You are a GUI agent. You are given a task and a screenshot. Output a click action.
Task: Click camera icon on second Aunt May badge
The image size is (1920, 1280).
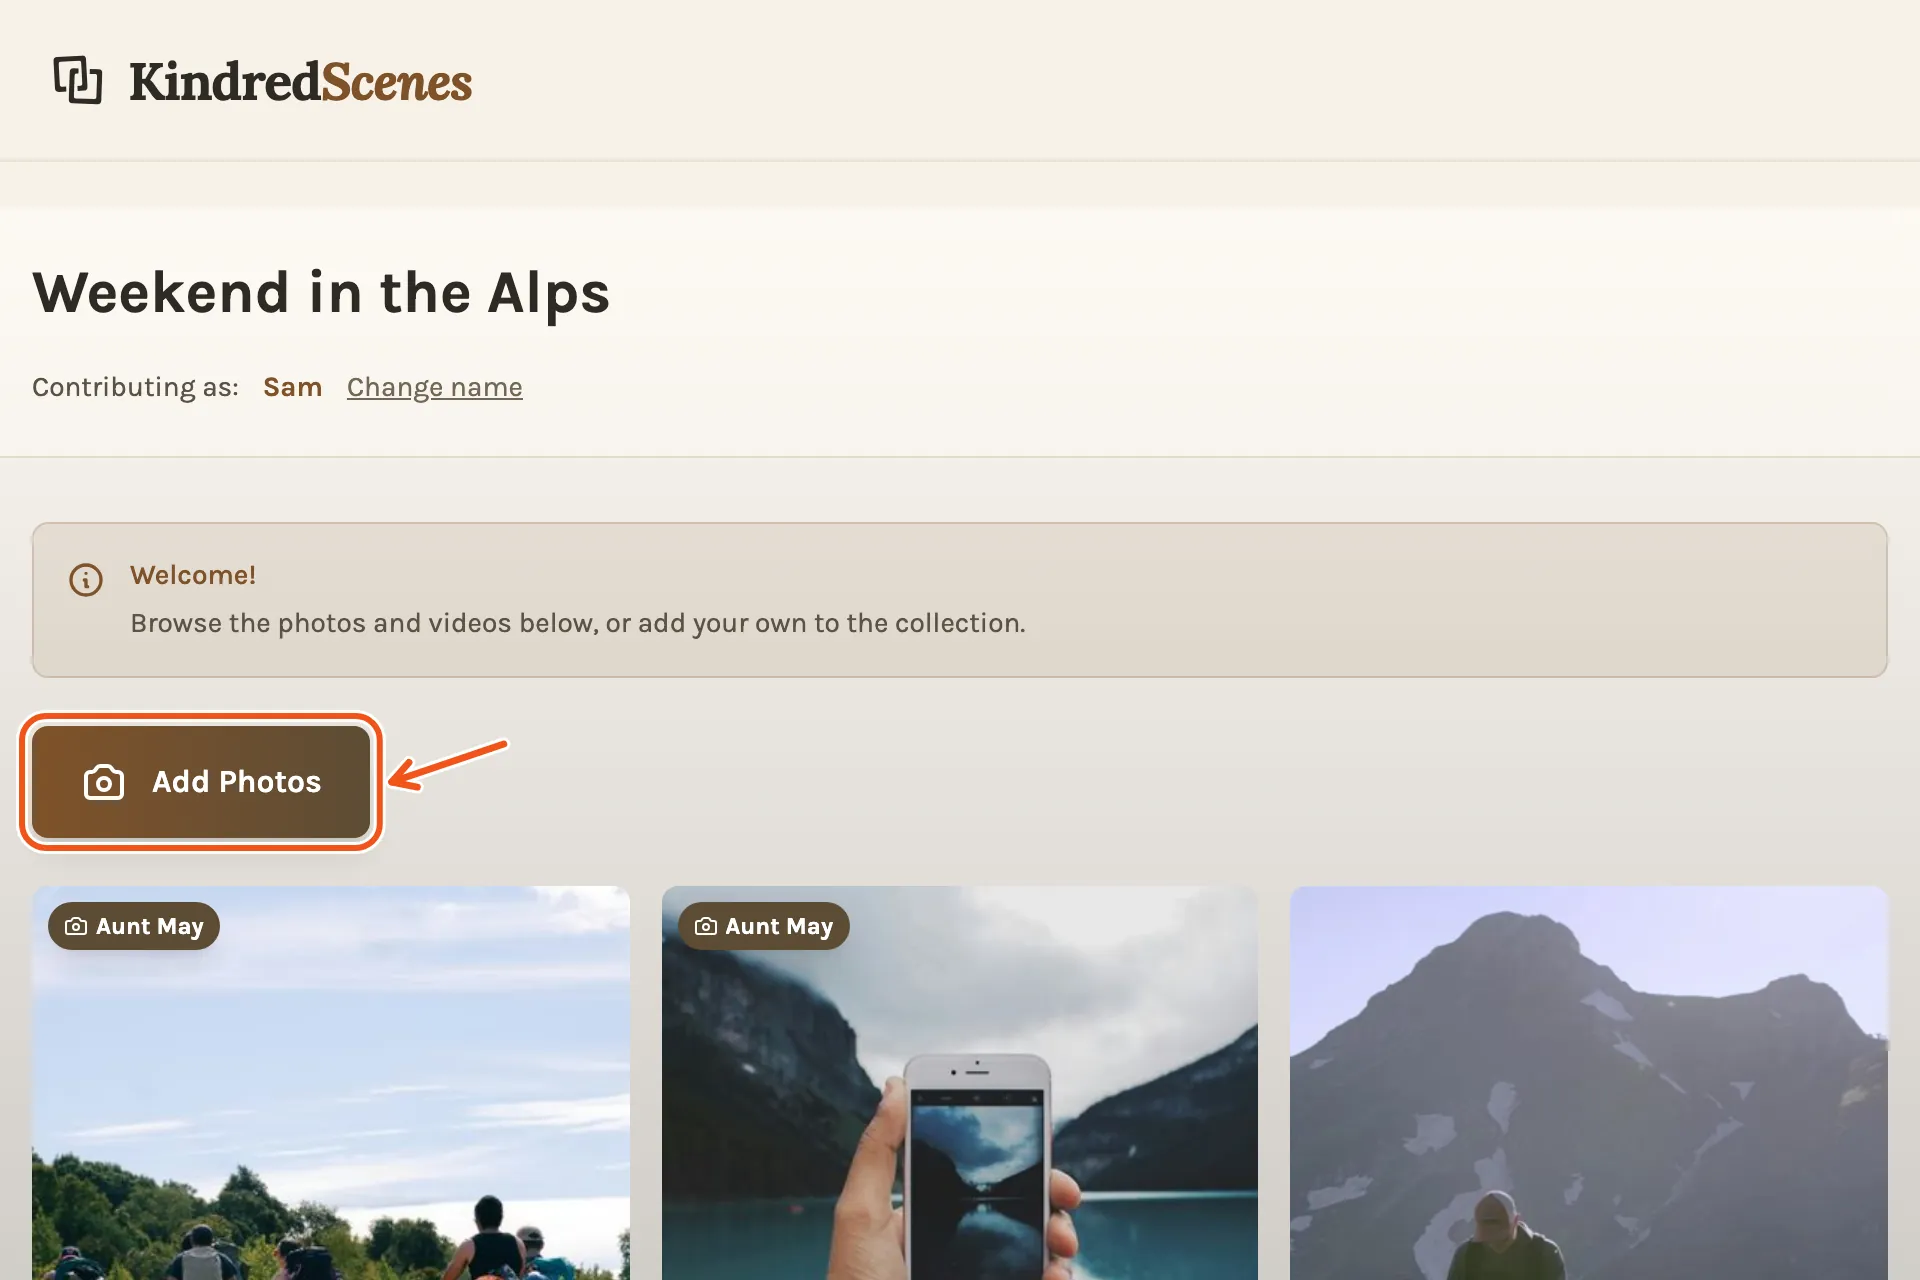[706, 927]
